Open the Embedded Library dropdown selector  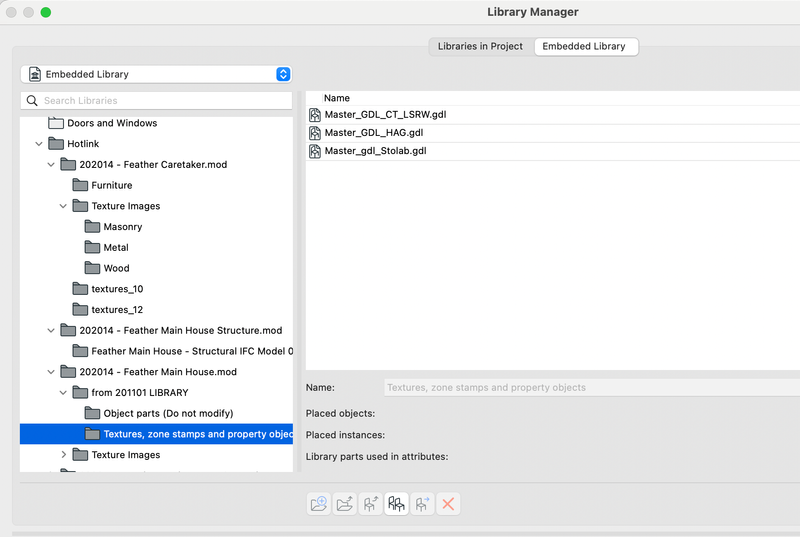[156, 74]
